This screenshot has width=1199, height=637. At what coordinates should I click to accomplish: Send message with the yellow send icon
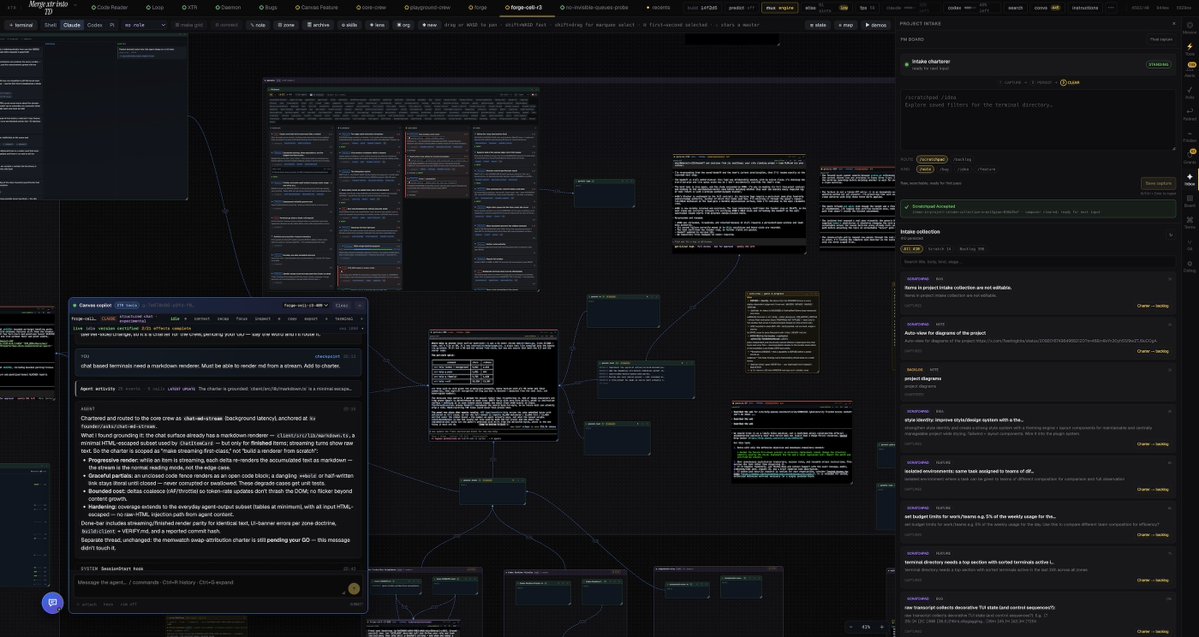(353, 588)
